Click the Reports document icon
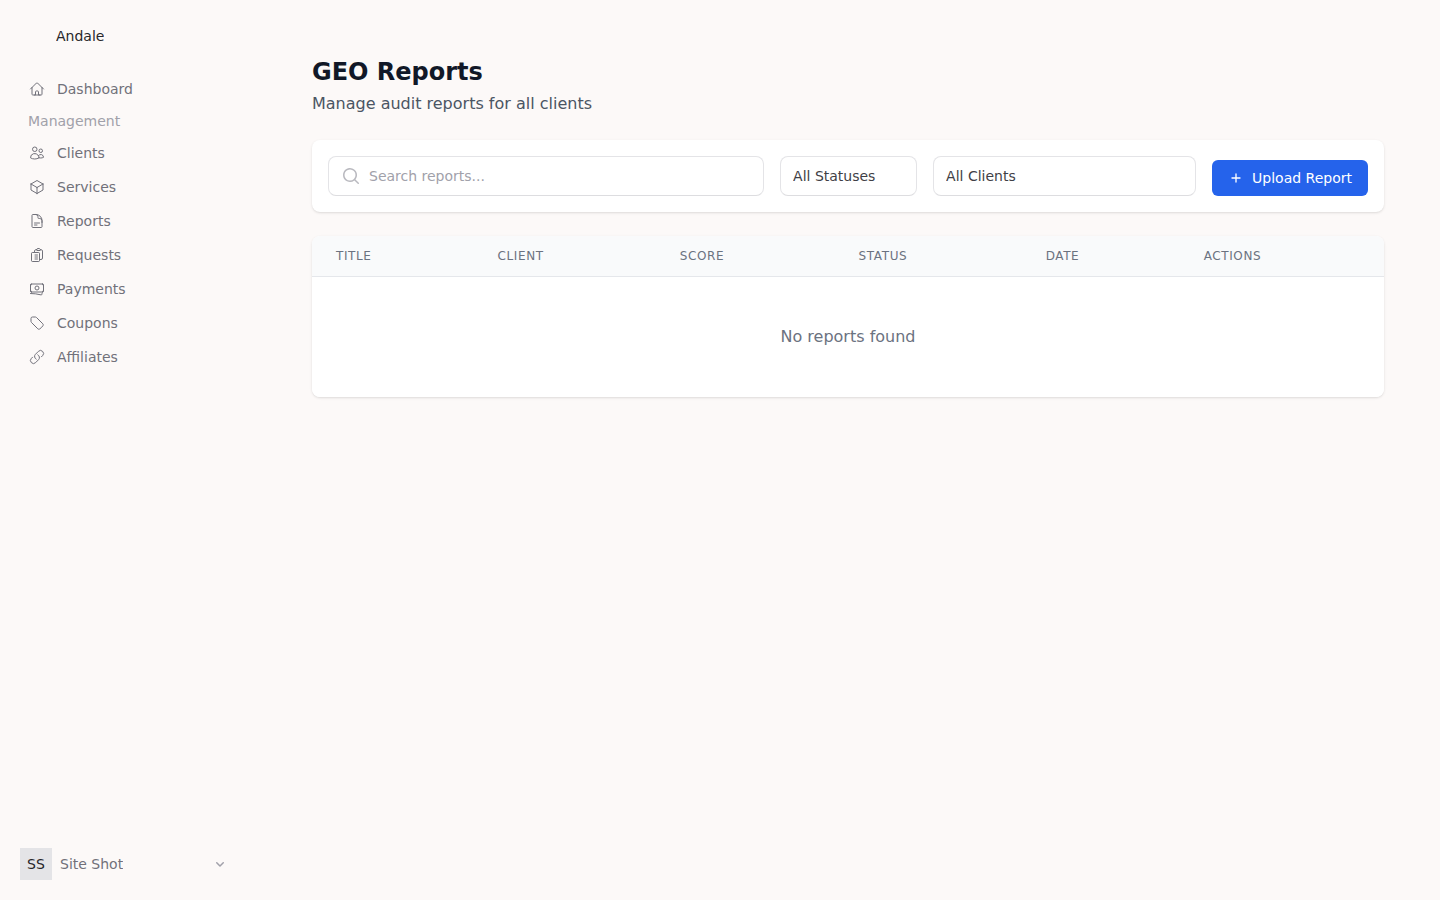 click(x=37, y=221)
